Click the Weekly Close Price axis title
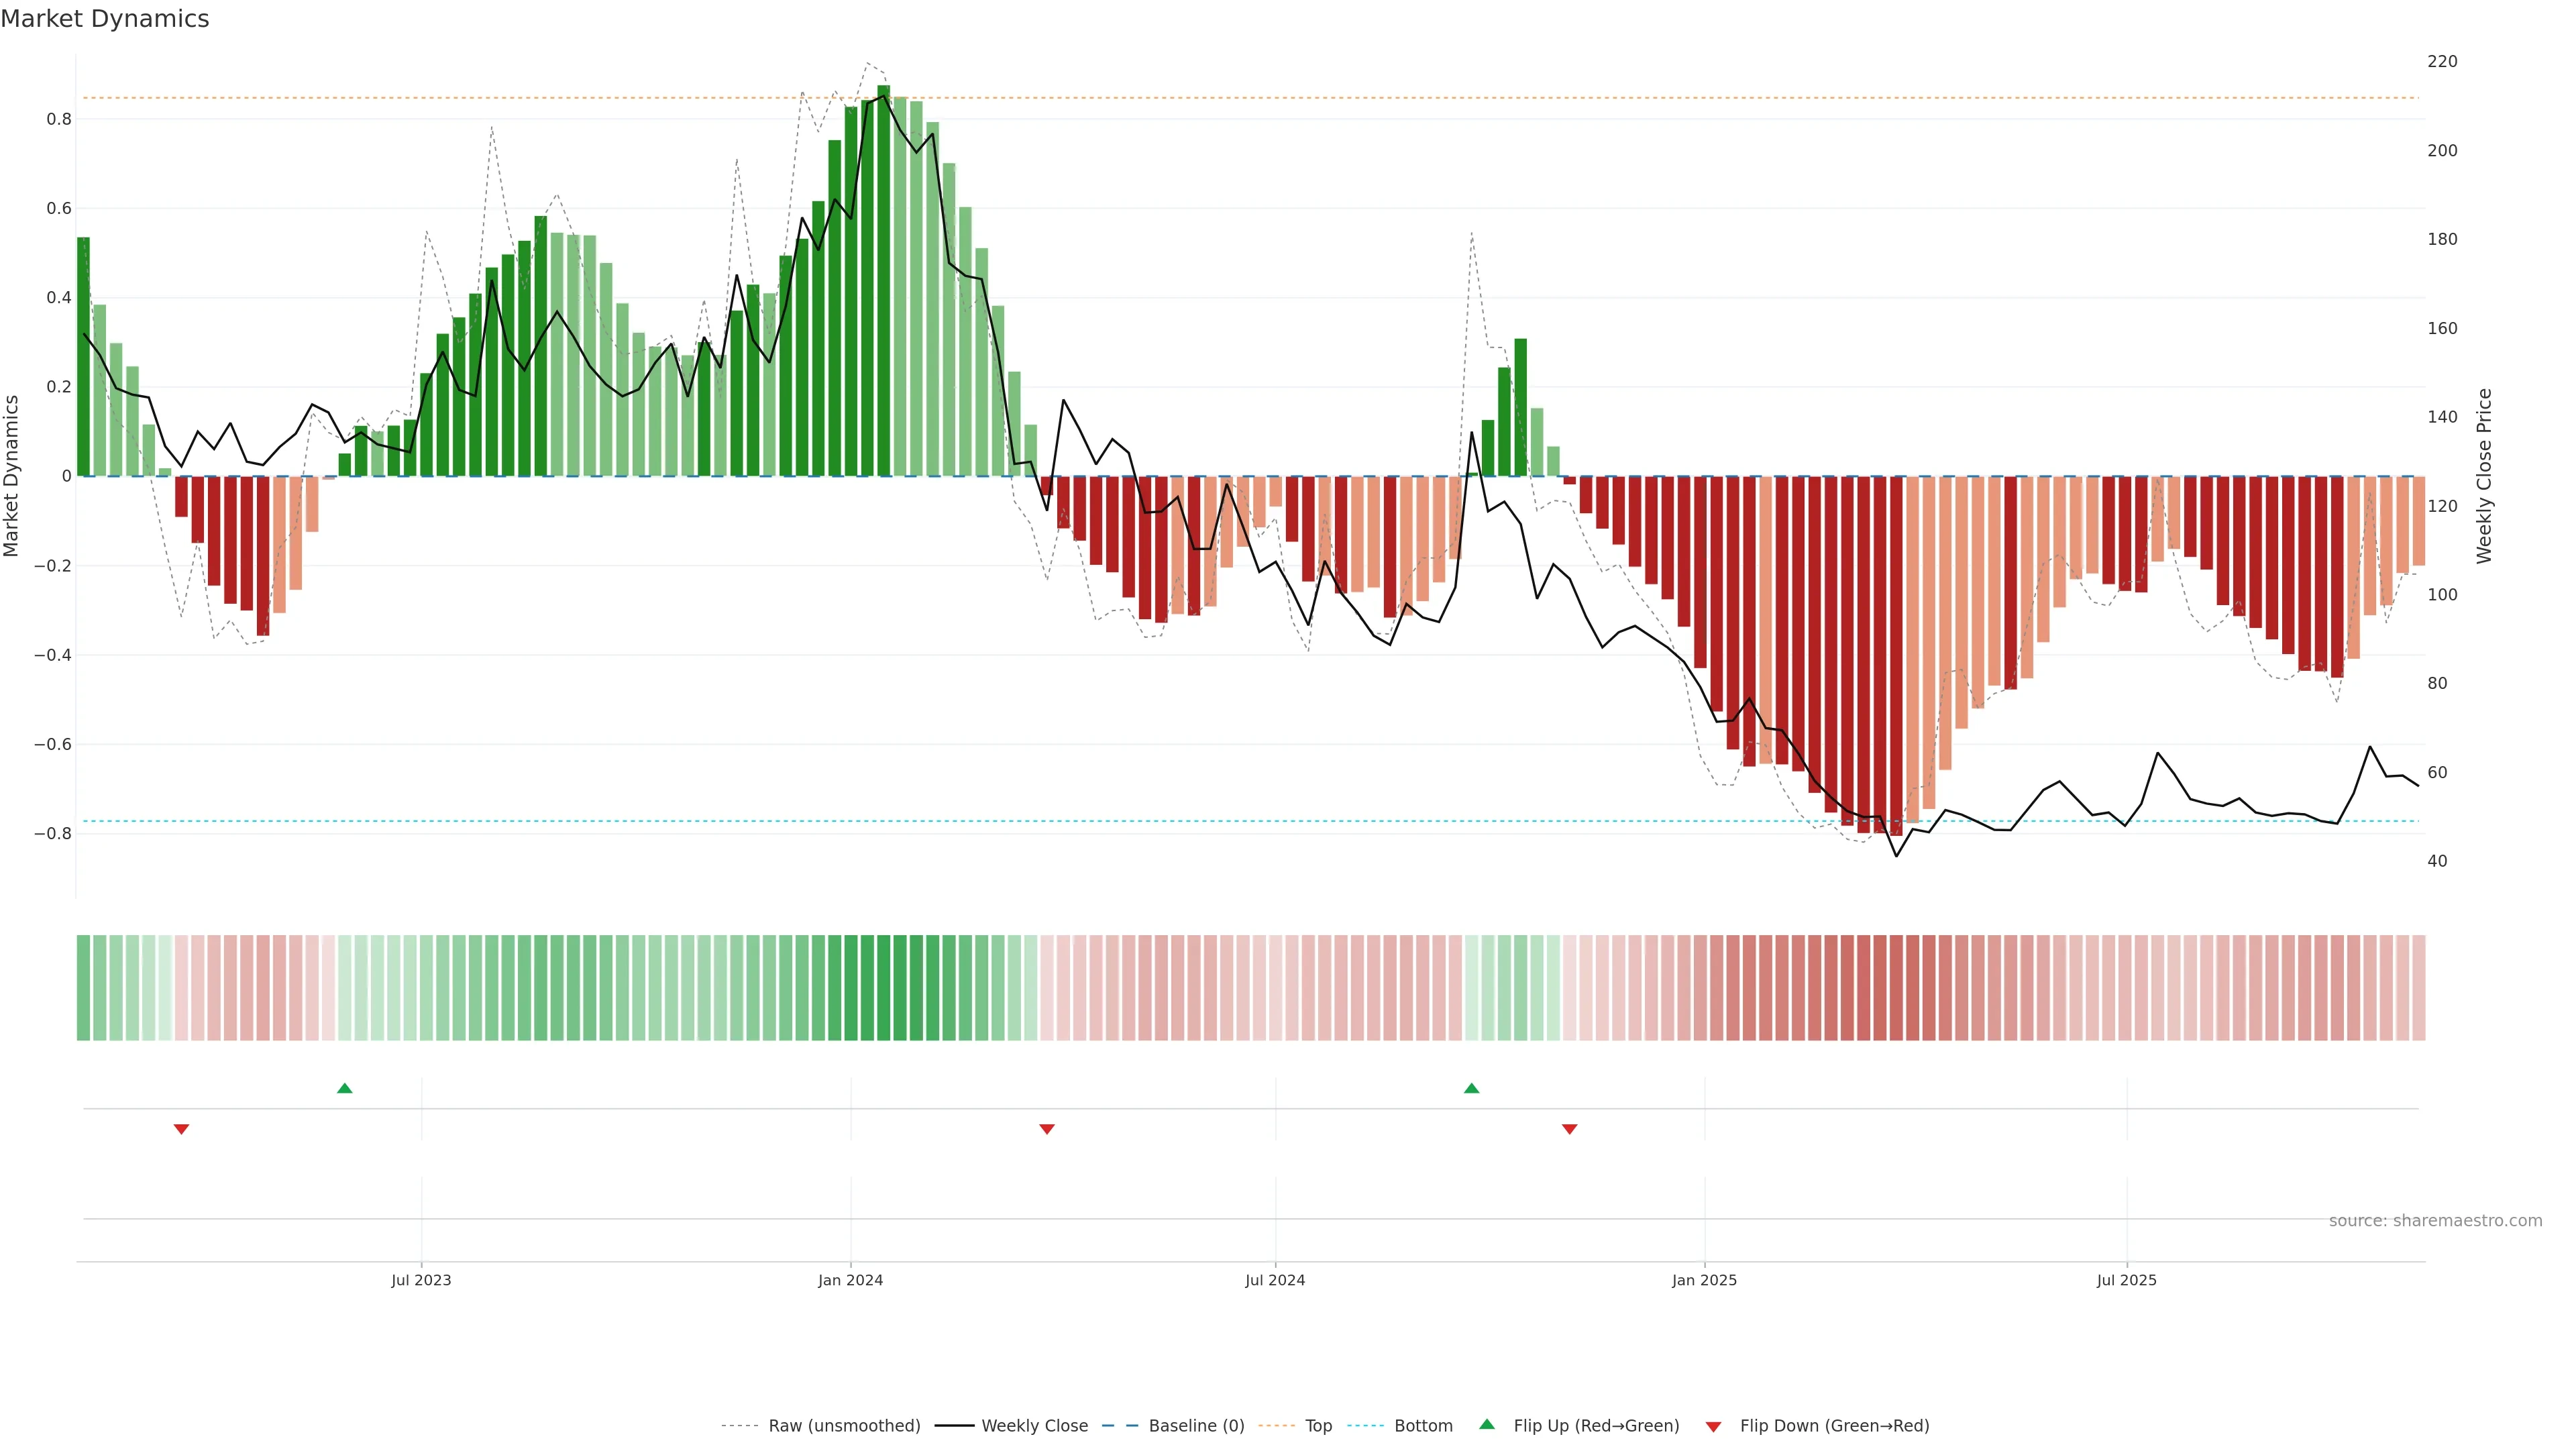 2484,476
